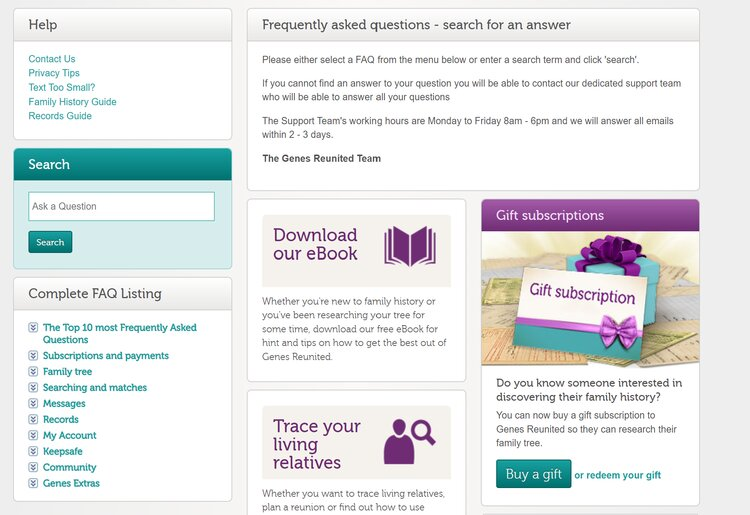Expand Top 10 most Frequently Asked Questions
Image resolution: width=750 pixels, height=515 pixels.
pyautogui.click(x=119, y=328)
